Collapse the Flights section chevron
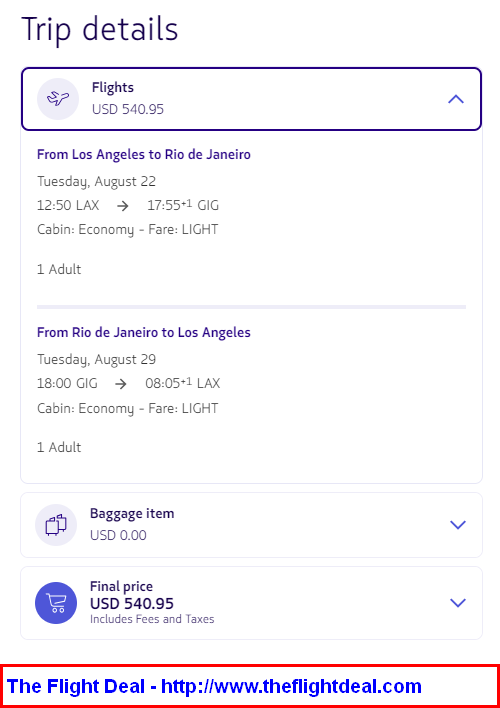Viewport: 500px width, 708px height. click(x=456, y=99)
